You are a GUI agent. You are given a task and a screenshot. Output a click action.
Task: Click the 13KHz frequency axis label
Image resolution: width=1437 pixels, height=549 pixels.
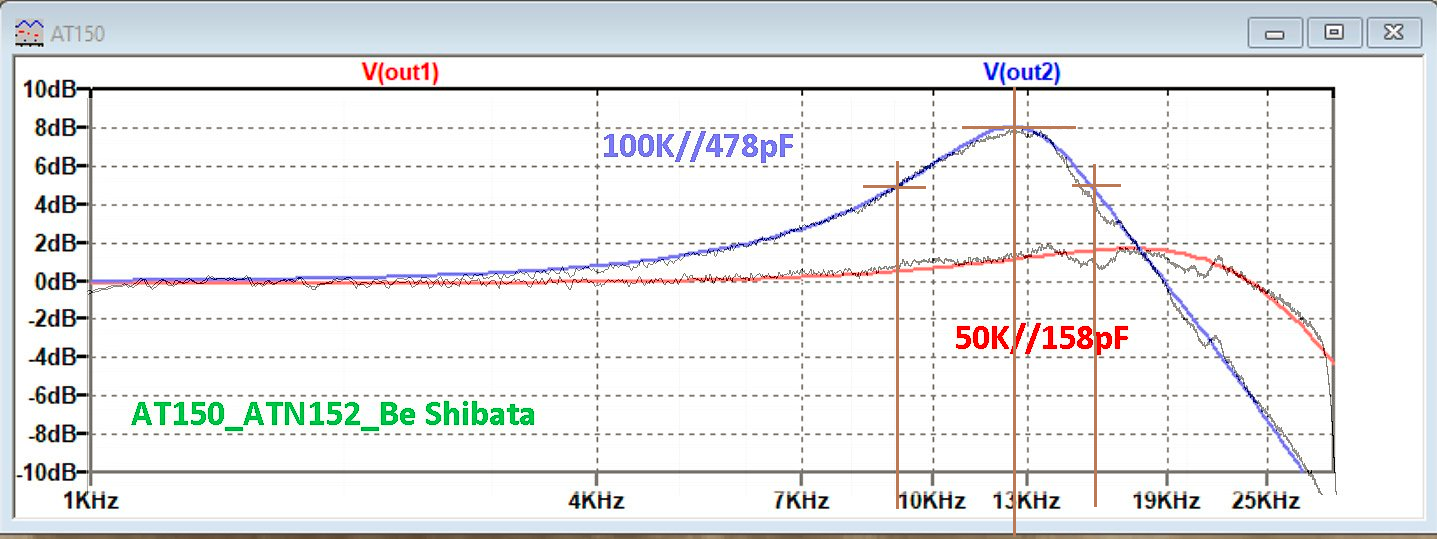point(1027,500)
